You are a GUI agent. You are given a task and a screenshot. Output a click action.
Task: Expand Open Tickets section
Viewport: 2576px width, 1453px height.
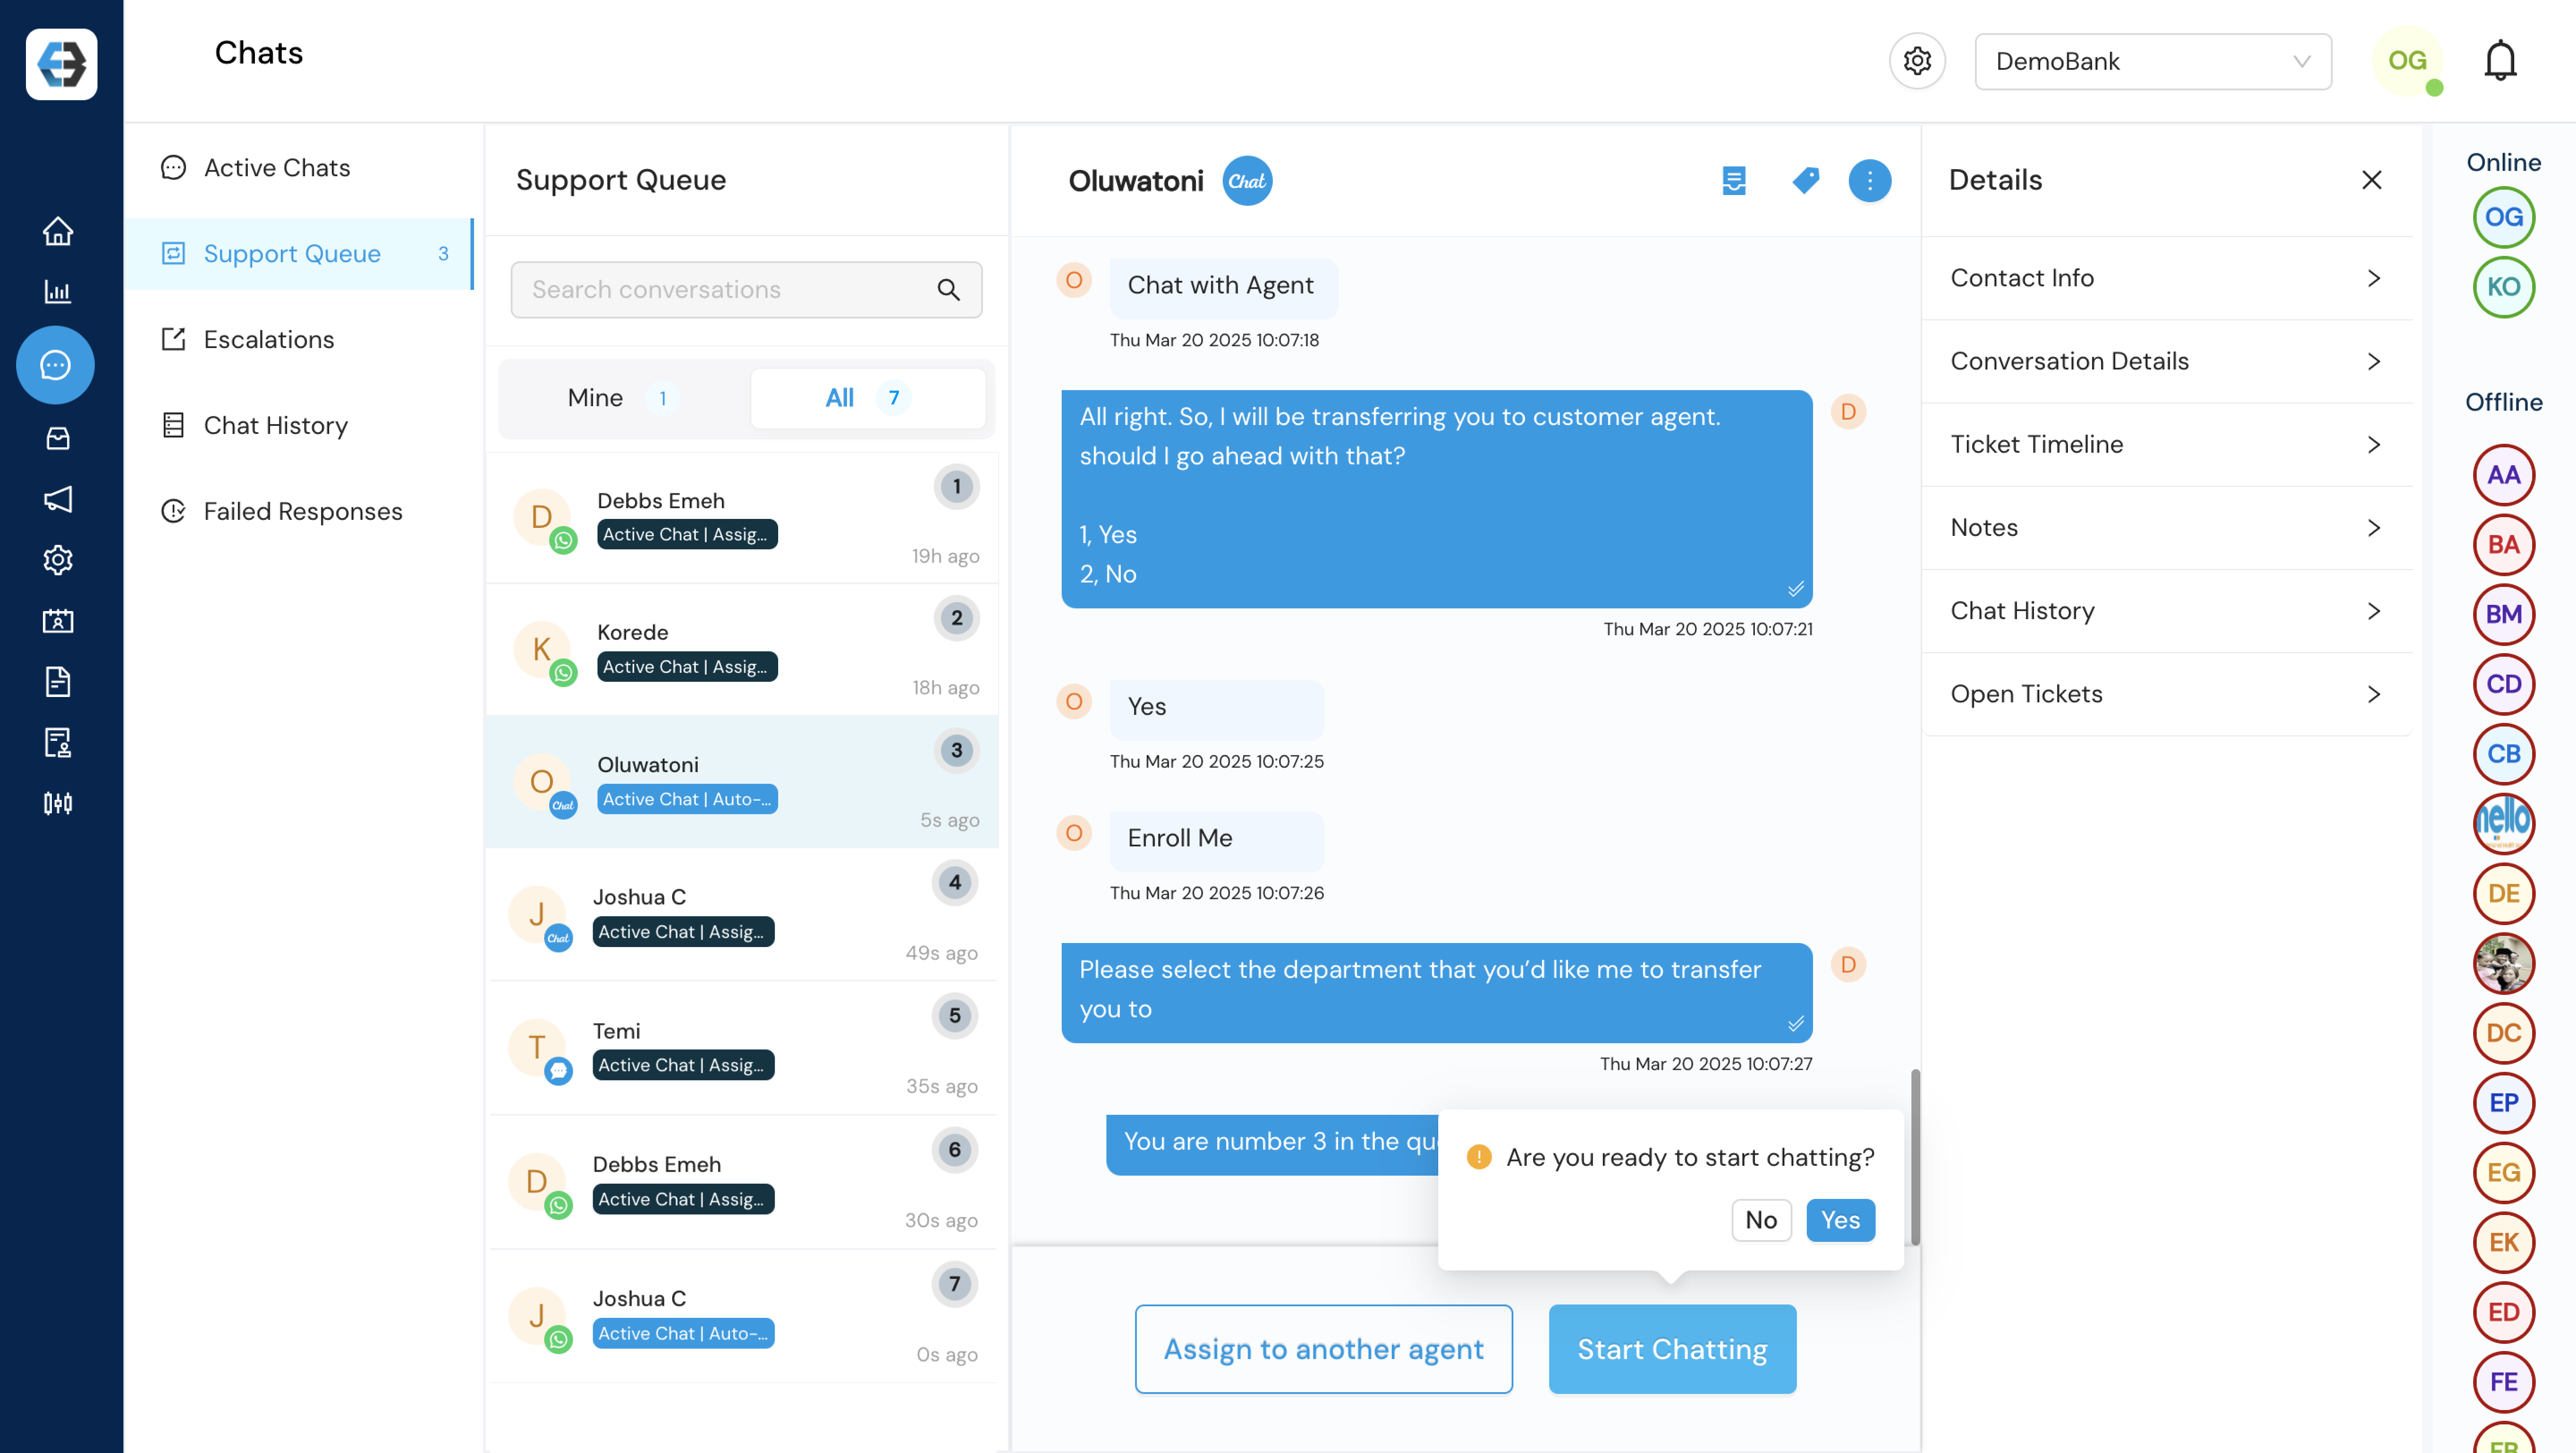2167,694
